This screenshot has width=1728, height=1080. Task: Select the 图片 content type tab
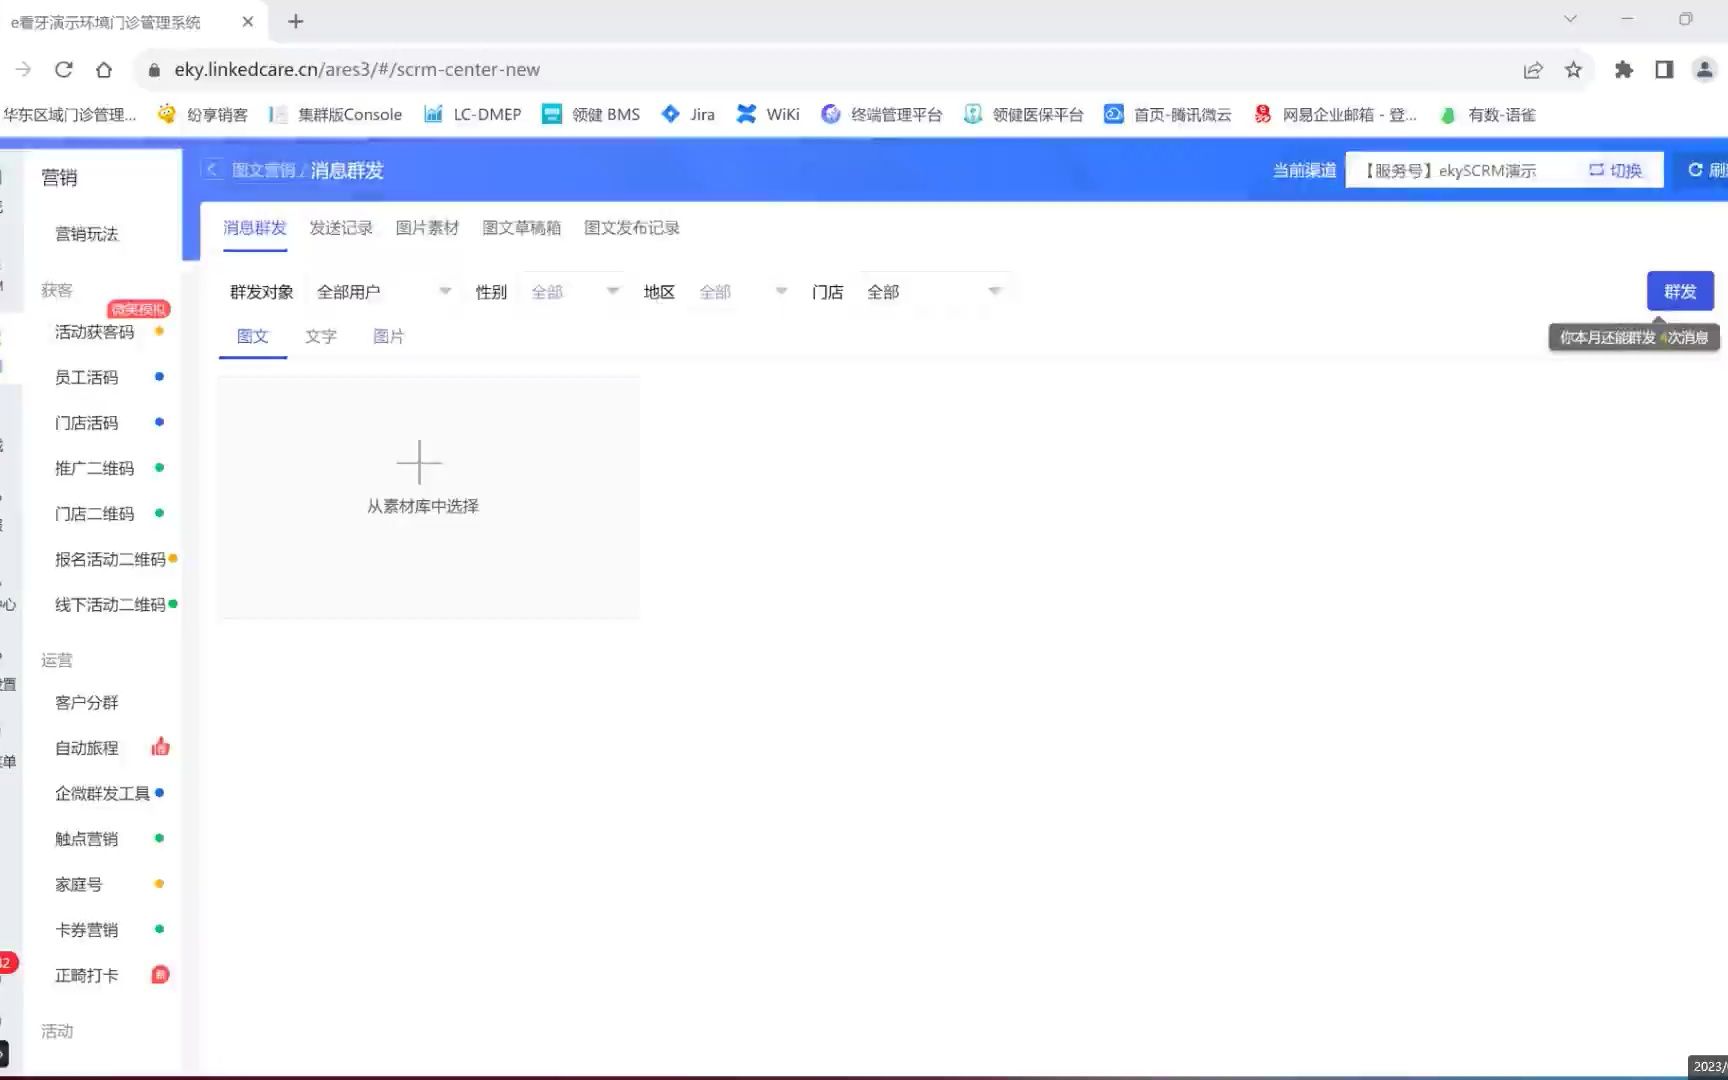click(388, 336)
